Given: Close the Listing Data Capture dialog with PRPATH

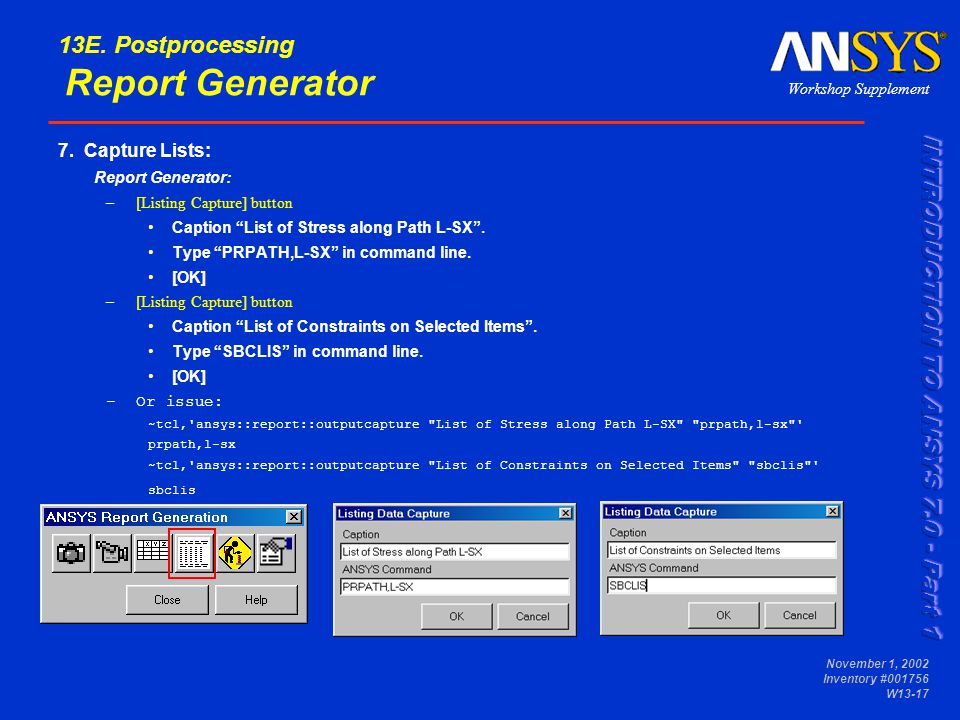Looking at the screenshot, I should click(565, 513).
